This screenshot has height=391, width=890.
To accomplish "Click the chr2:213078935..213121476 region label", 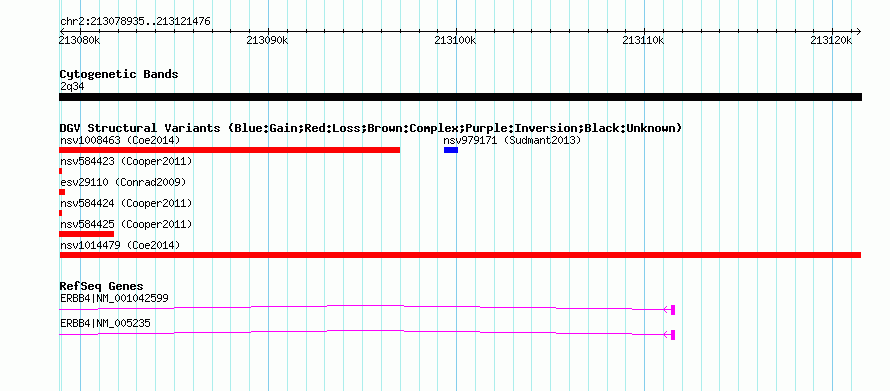I will (135, 22).
